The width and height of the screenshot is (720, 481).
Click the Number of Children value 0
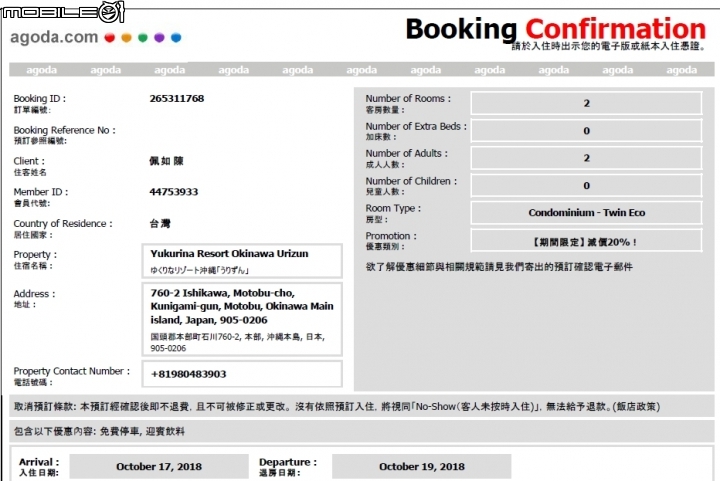click(x=586, y=185)
